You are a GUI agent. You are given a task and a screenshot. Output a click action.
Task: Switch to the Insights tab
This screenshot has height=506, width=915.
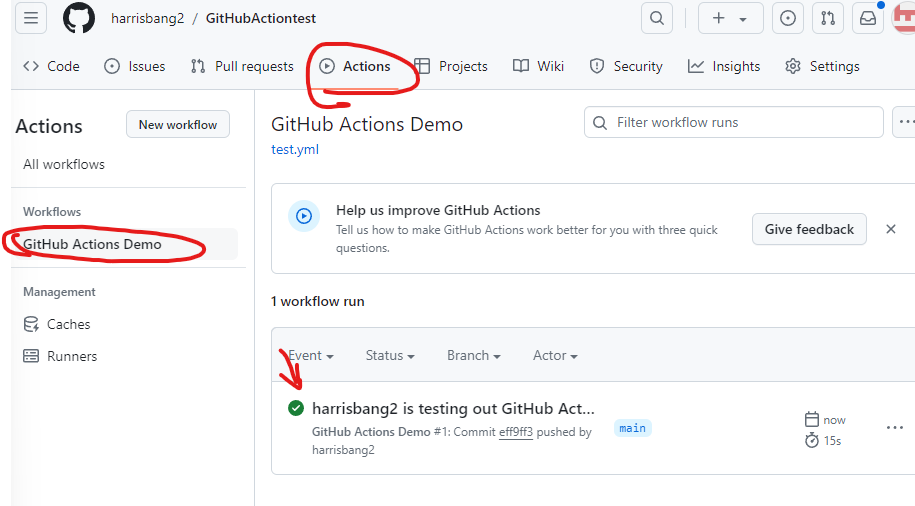pyautogui.click(x=724, y=67)
